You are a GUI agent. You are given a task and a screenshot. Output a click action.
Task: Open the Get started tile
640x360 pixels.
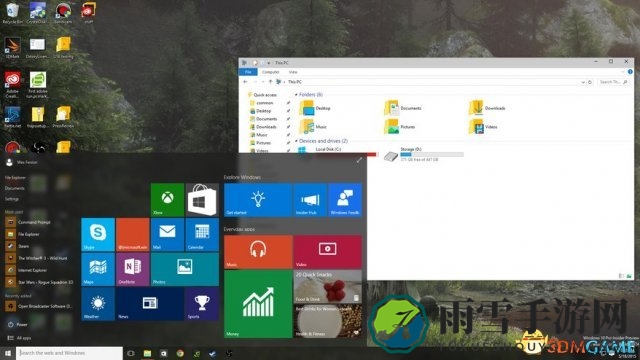pyautogui.click(x=258, y=200)
